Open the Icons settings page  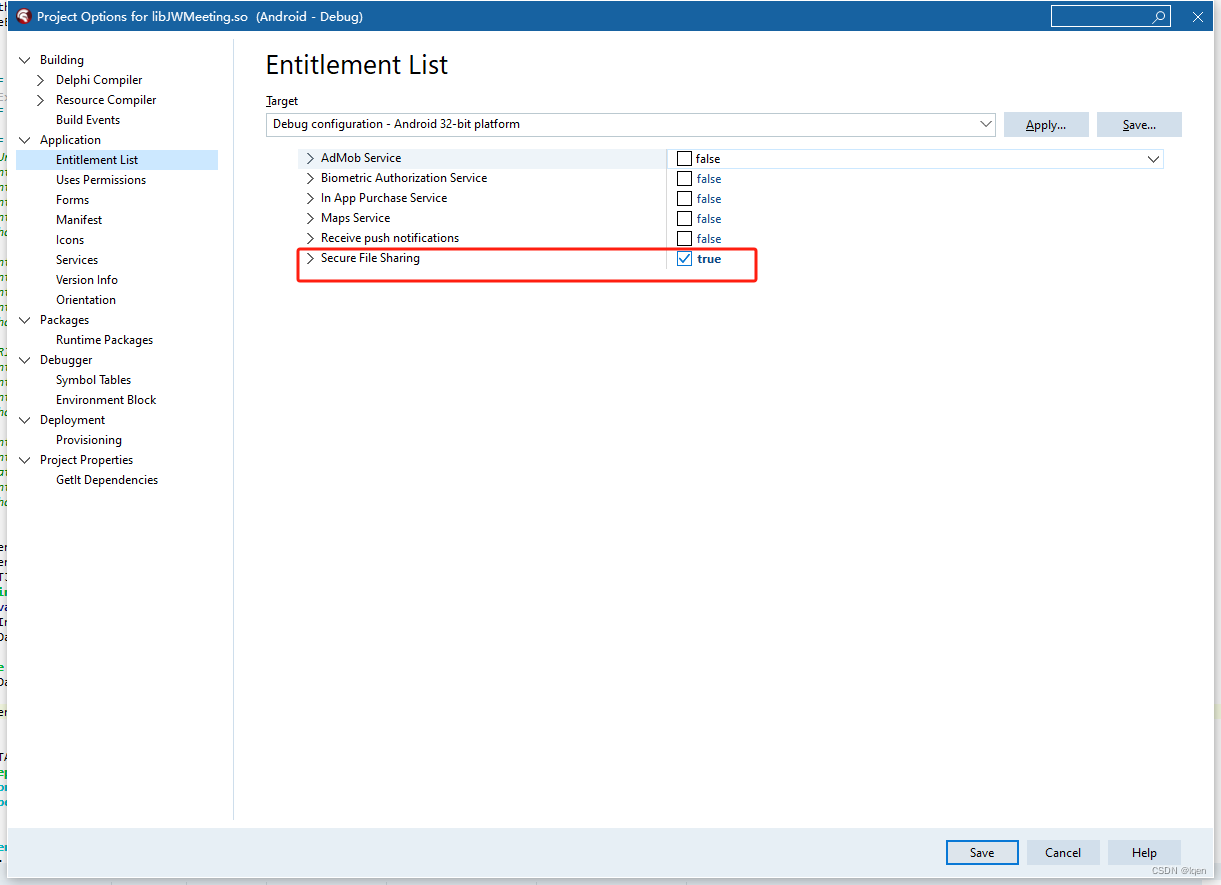pos(70,239)
